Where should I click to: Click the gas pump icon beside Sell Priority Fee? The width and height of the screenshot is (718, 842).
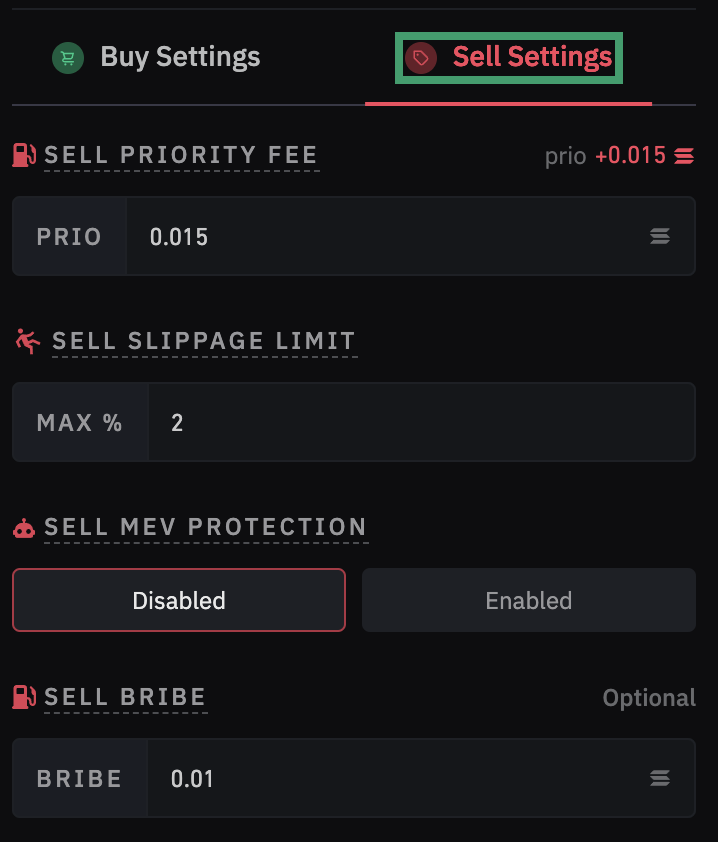pyautogui.click(x=24, y=155)
